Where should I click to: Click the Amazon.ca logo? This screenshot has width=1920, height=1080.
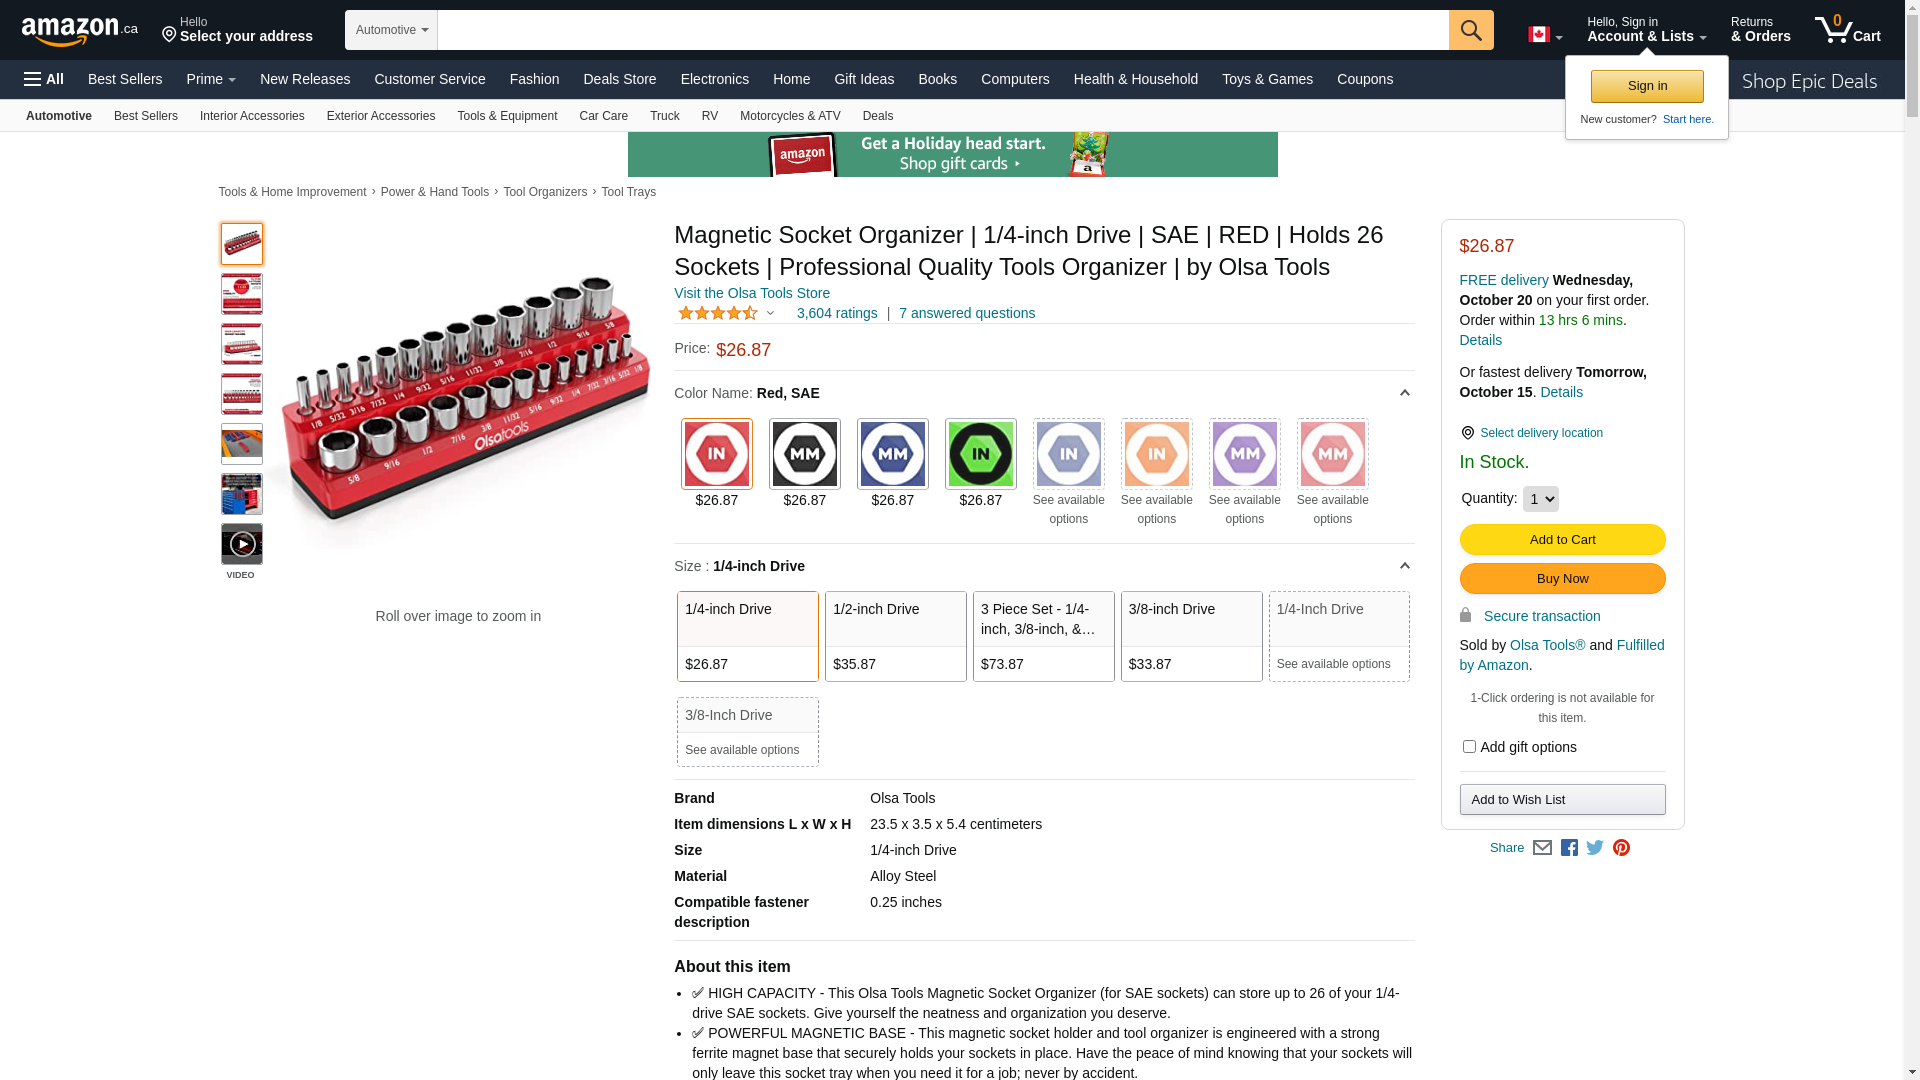79,31
